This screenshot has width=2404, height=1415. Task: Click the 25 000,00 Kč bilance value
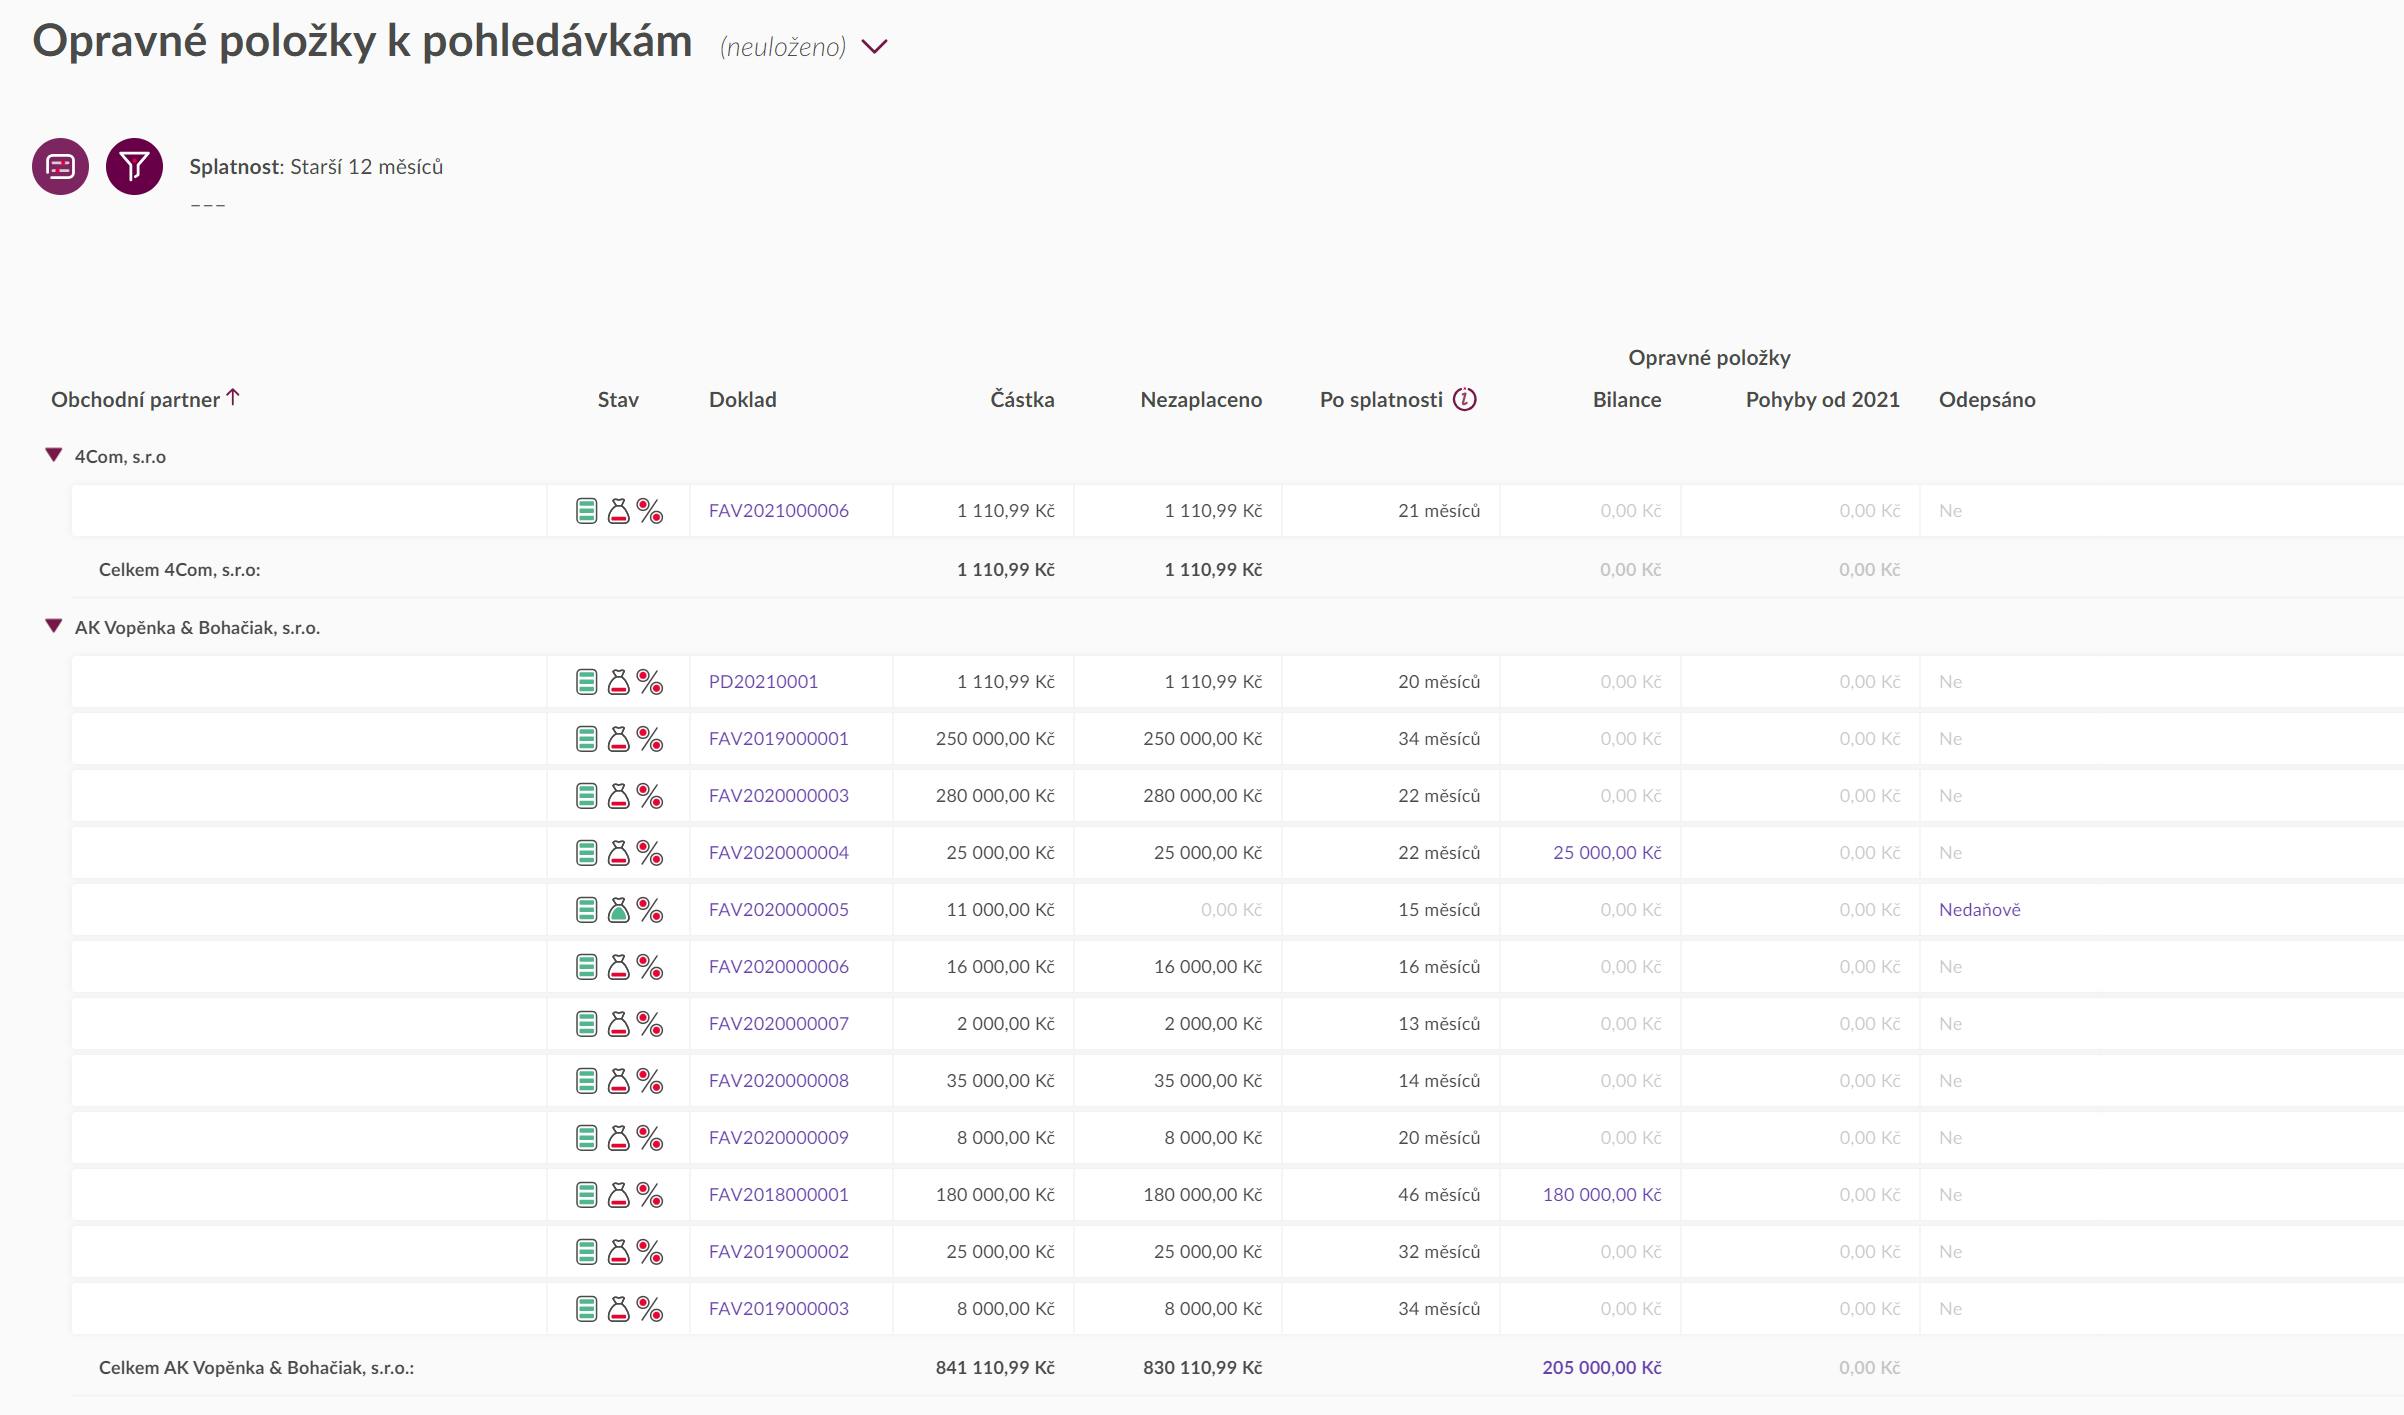point(1606,853)
